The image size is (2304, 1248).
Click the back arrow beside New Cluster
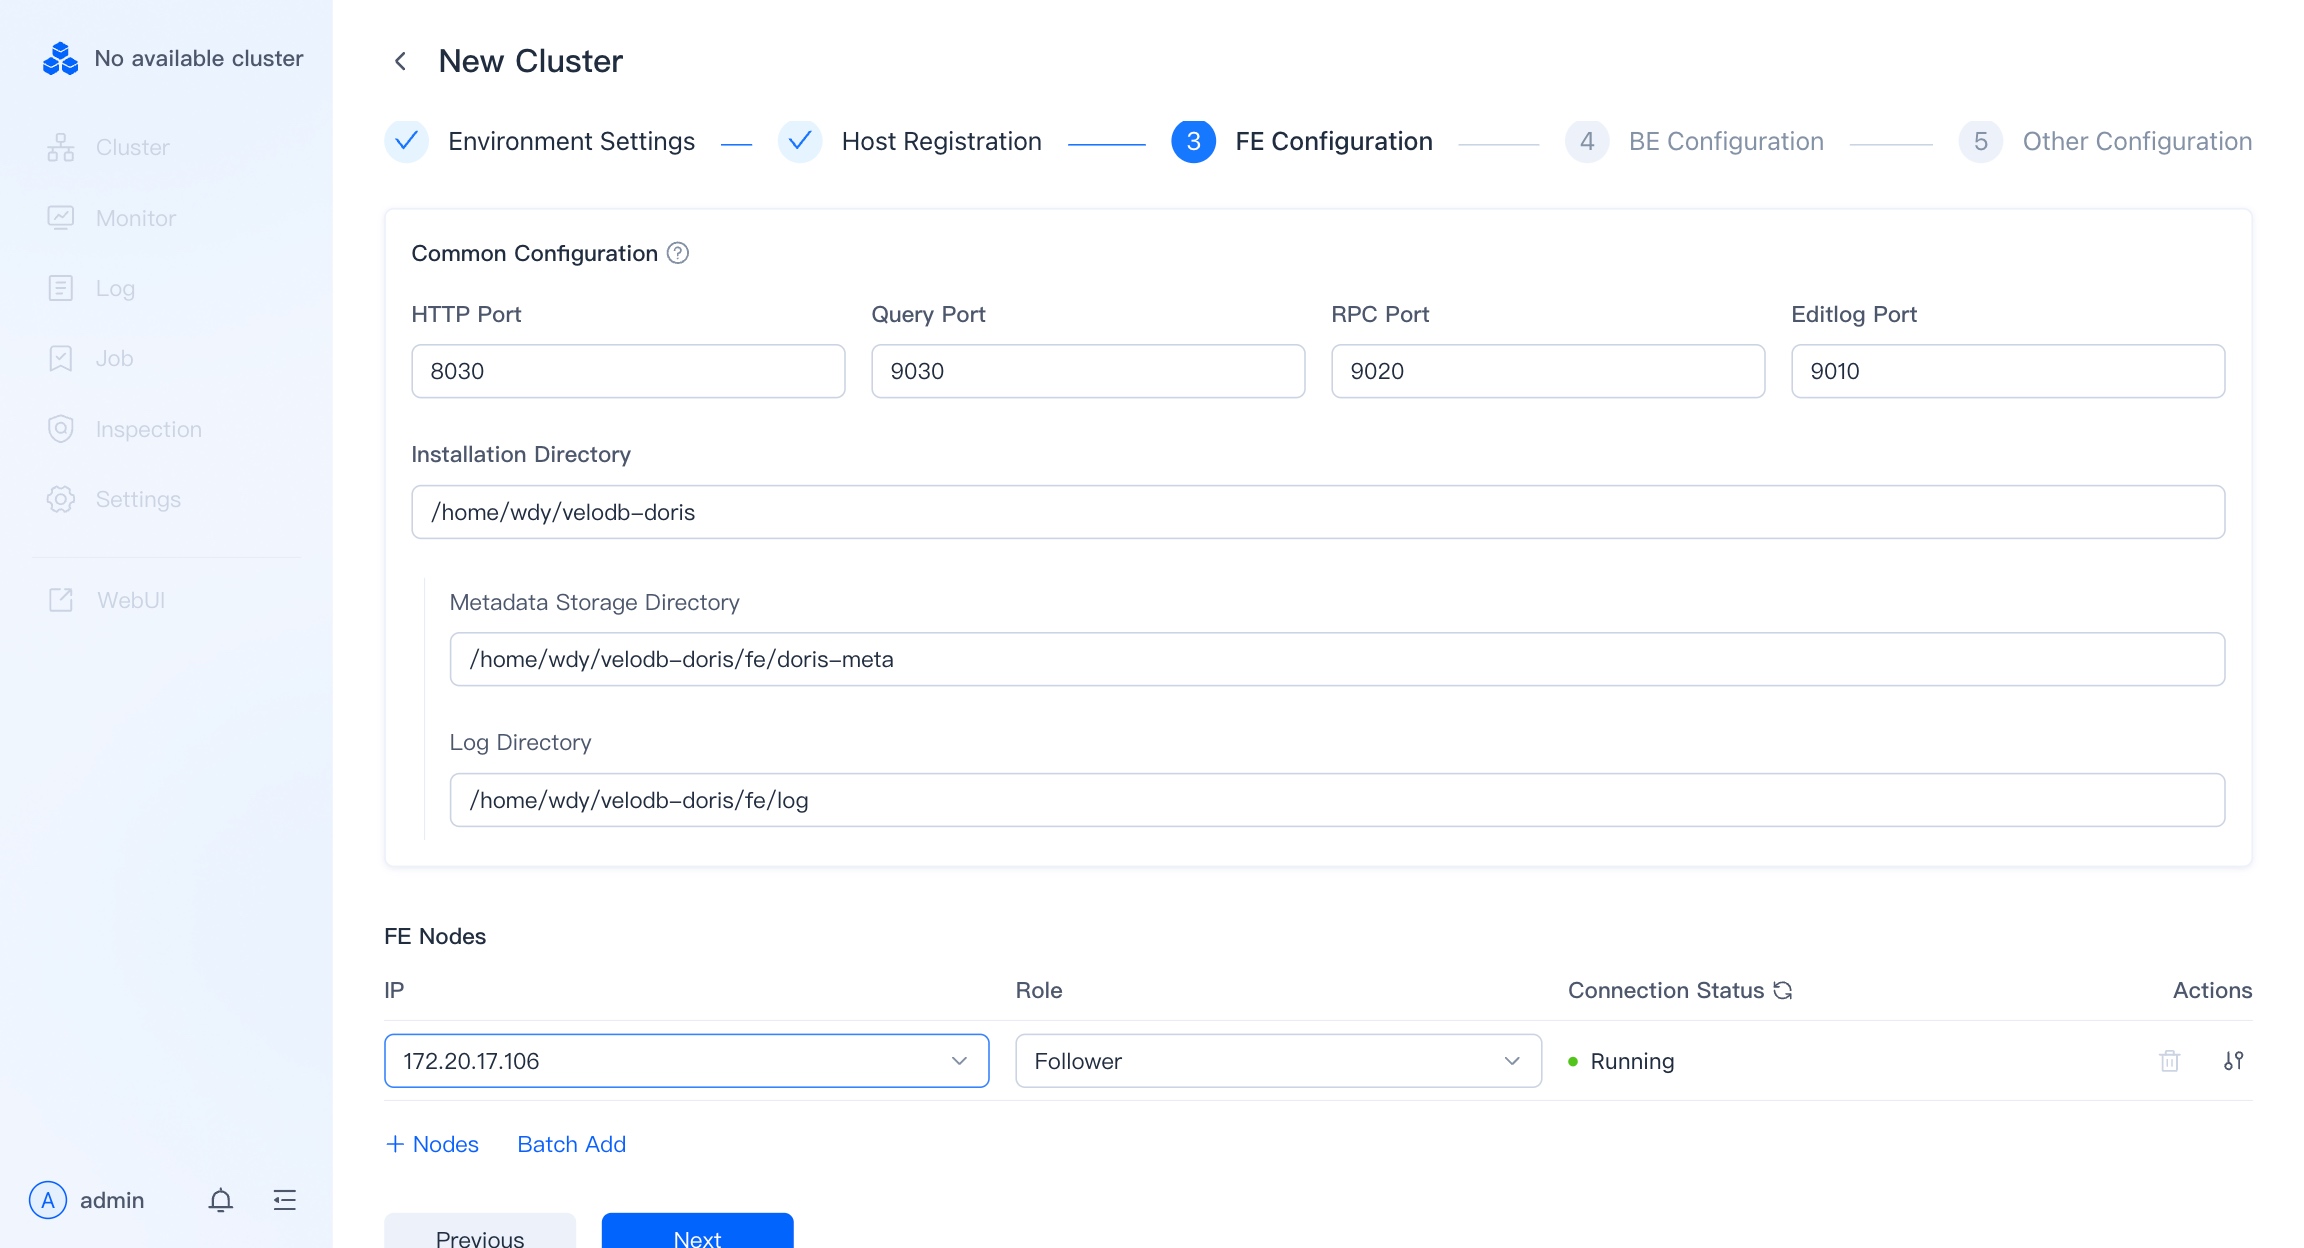[400, 61]
